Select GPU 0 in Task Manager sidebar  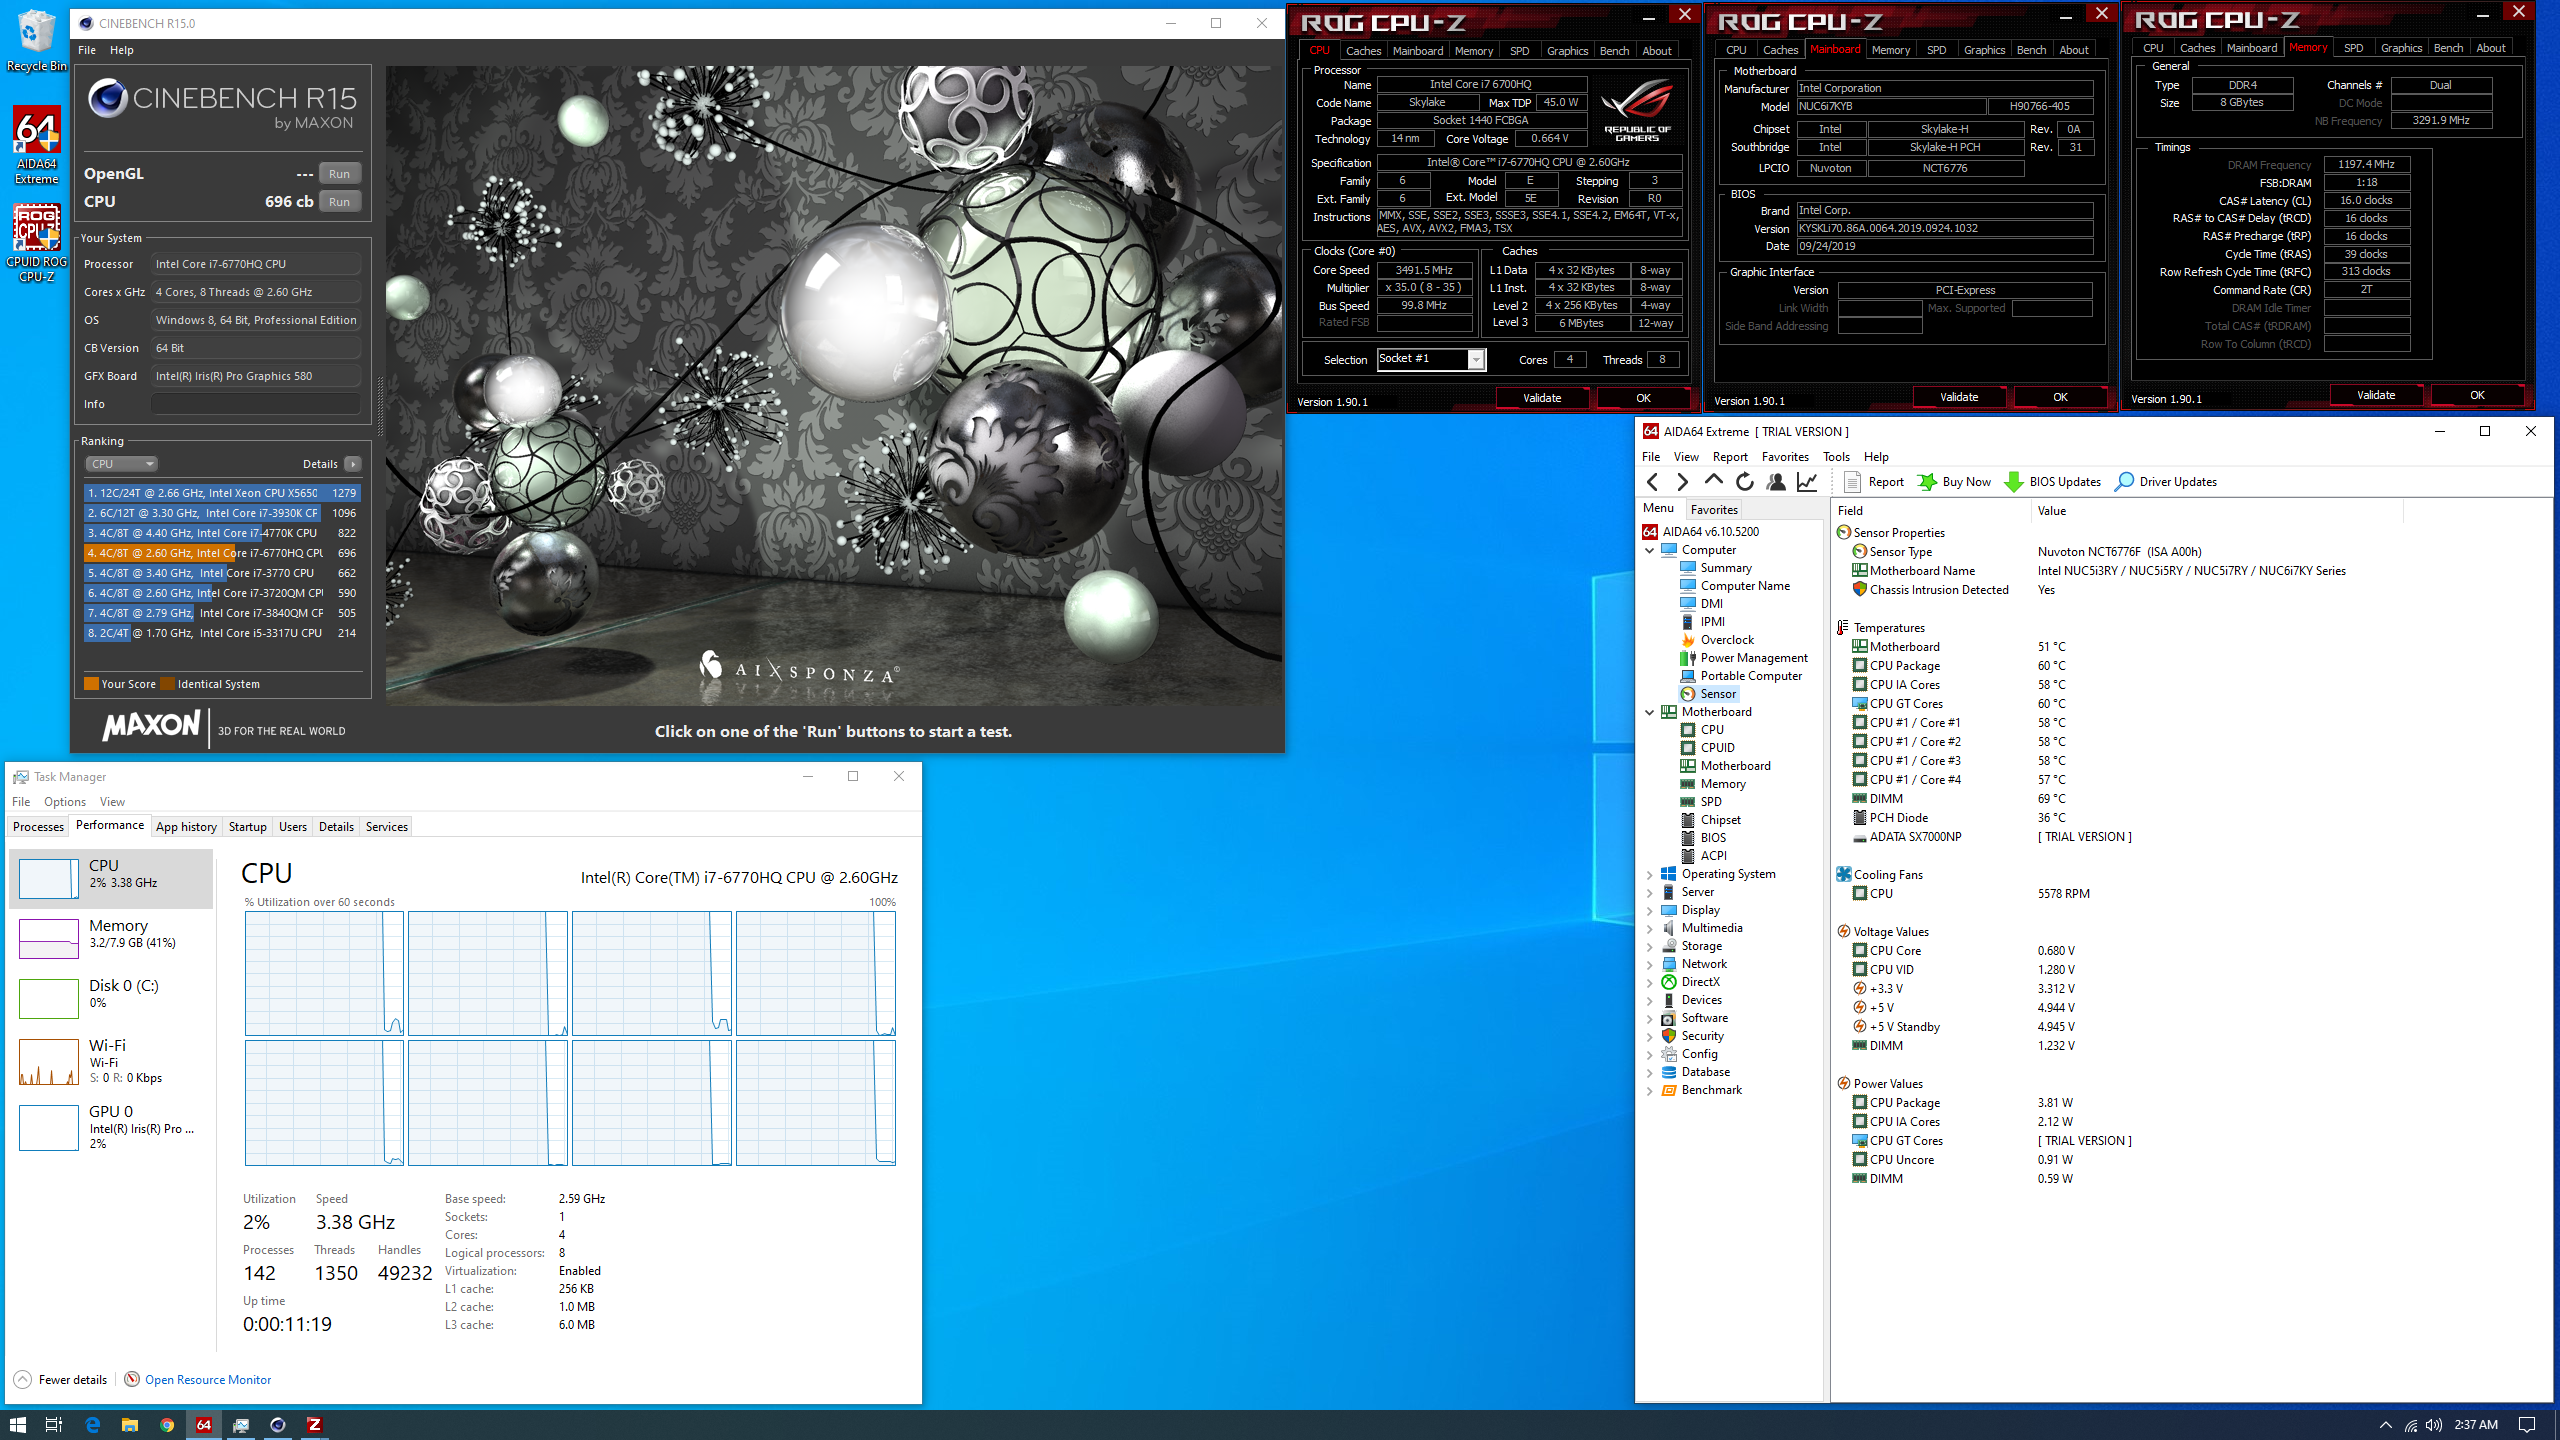112,1127
